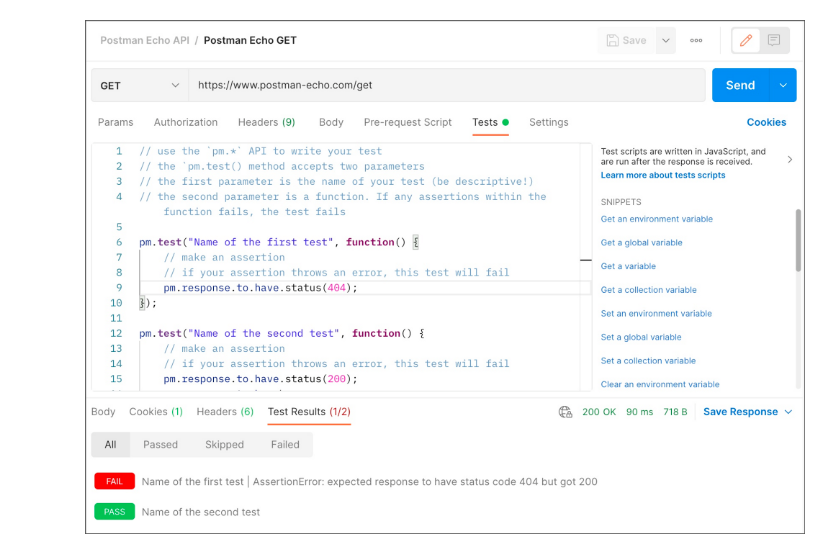
Task: Expand the Save Response dropdown chevron
Action: click(788, 412)
